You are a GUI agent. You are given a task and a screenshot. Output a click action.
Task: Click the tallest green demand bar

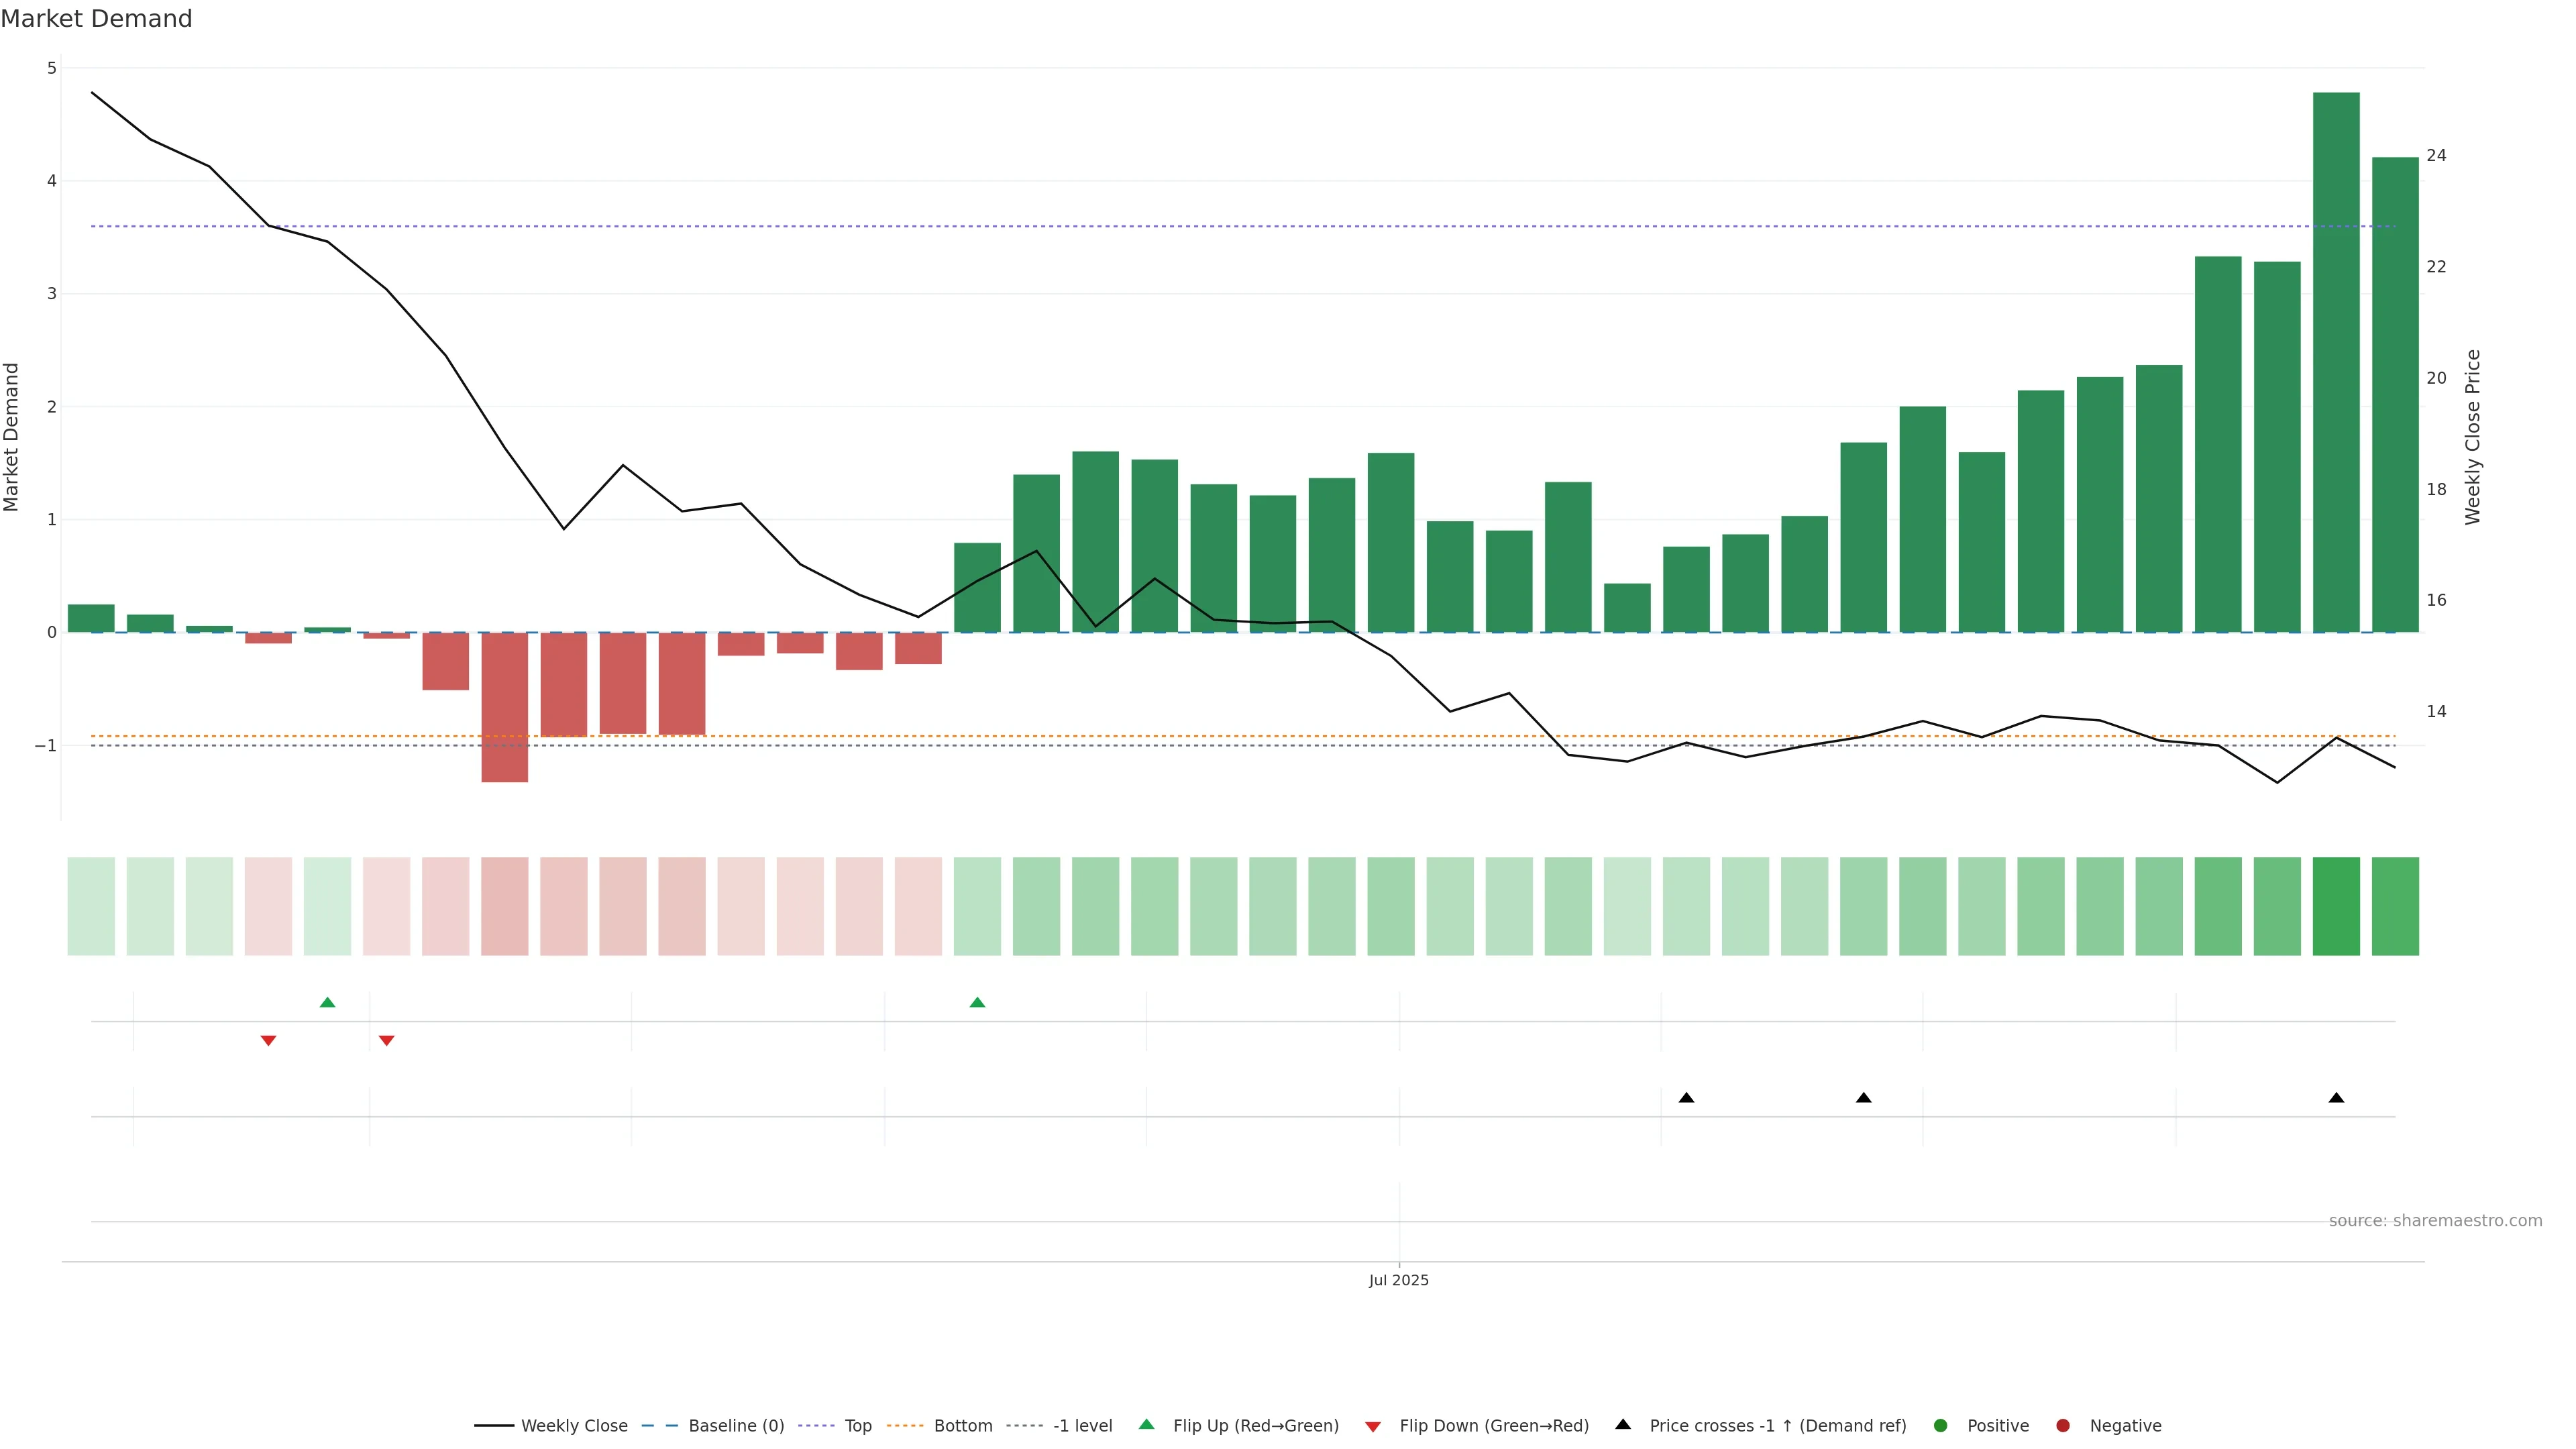2336,362
